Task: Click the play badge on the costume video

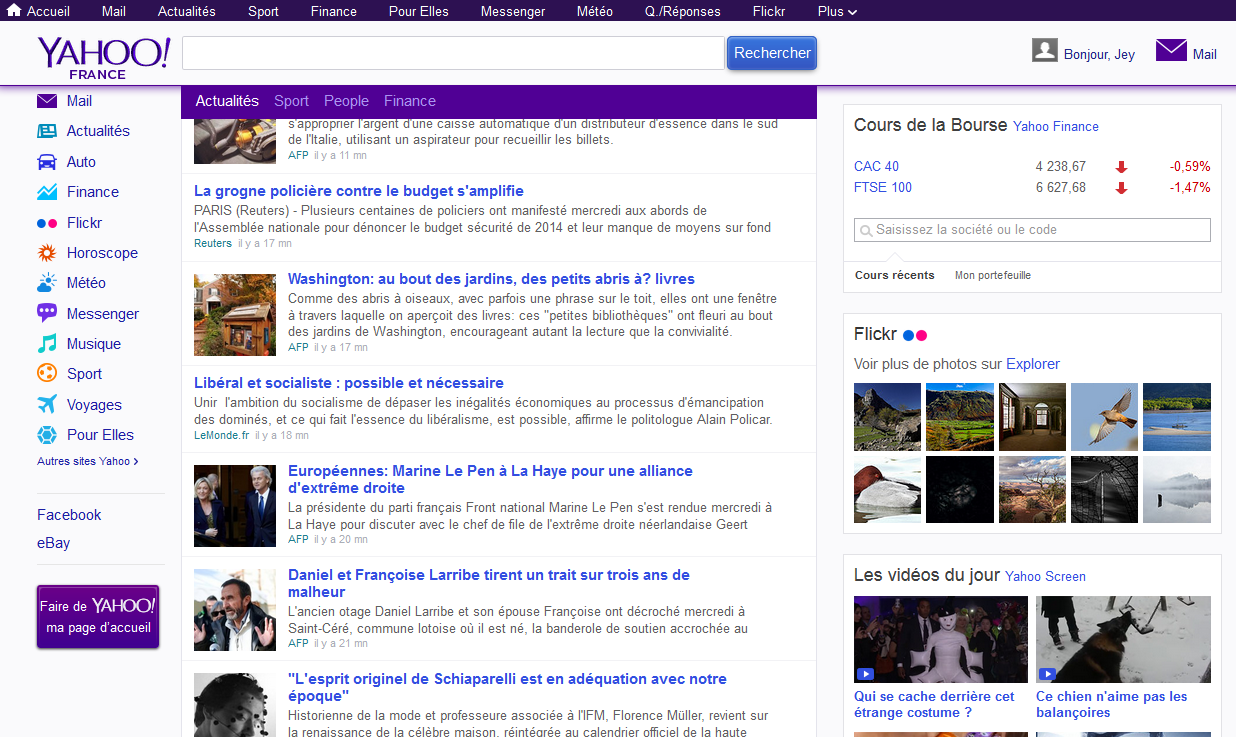Action: point(865,674)
